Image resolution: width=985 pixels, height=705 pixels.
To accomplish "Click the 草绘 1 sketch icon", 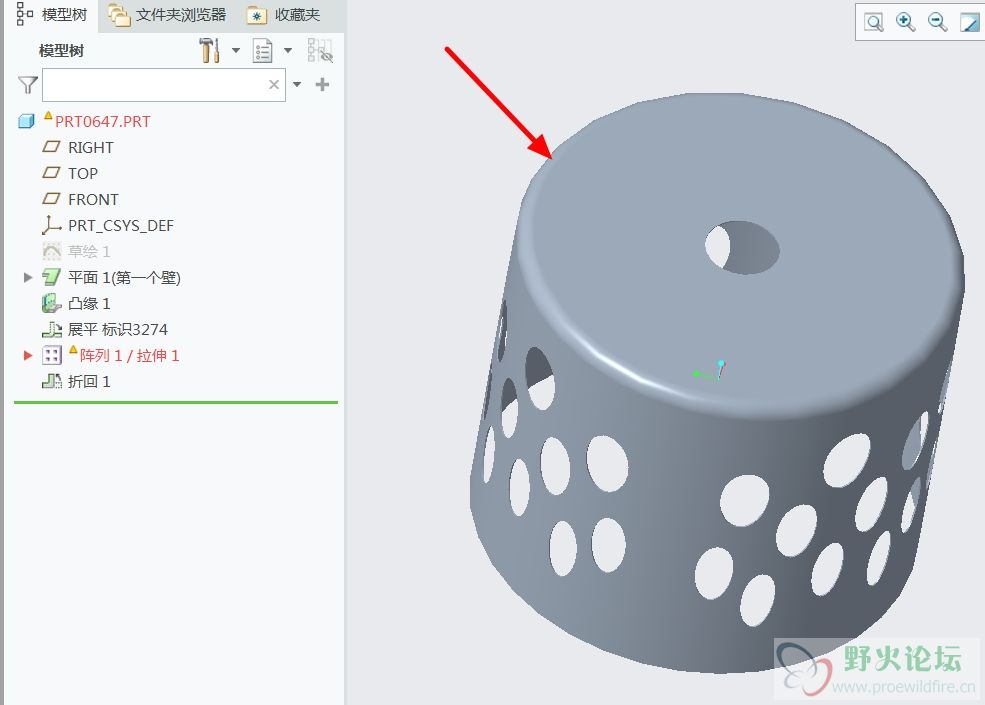I will (x=52, y=251).
